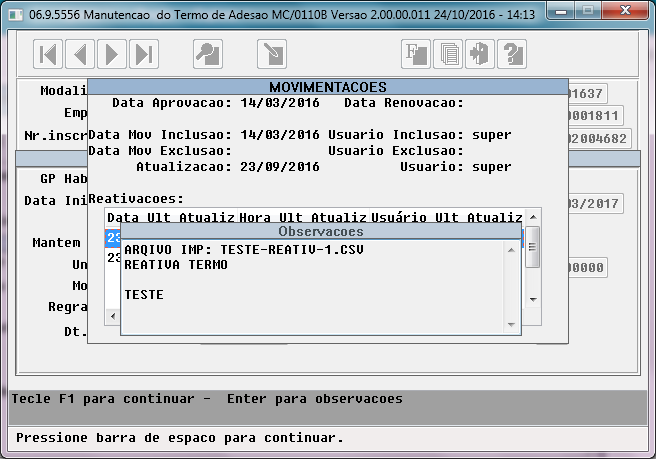Click the TESTE observation line
The width and height of the screenshot is (656, 459).
coord(144,295)
